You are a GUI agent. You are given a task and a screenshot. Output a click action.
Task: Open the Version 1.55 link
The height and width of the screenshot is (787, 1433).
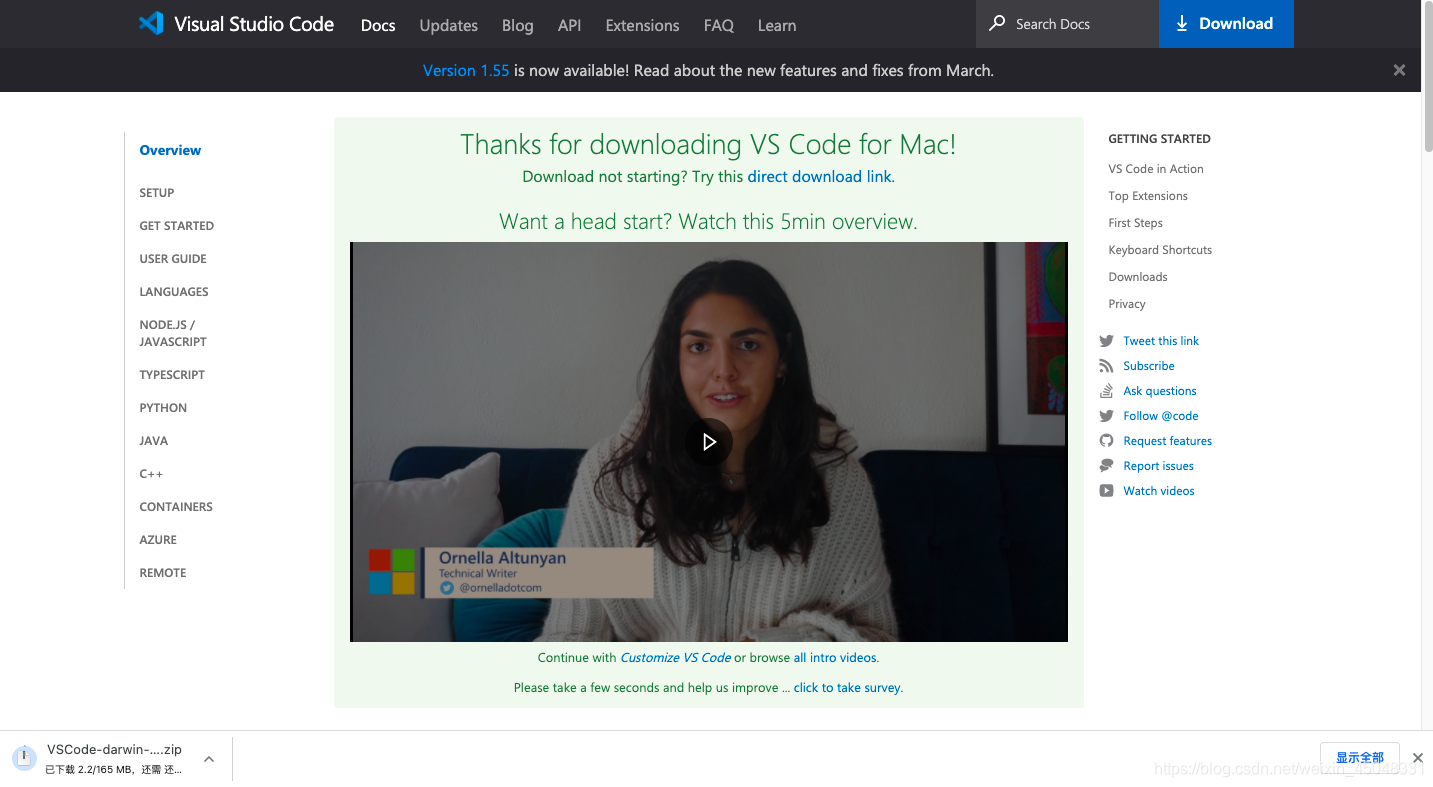point(466,70)
